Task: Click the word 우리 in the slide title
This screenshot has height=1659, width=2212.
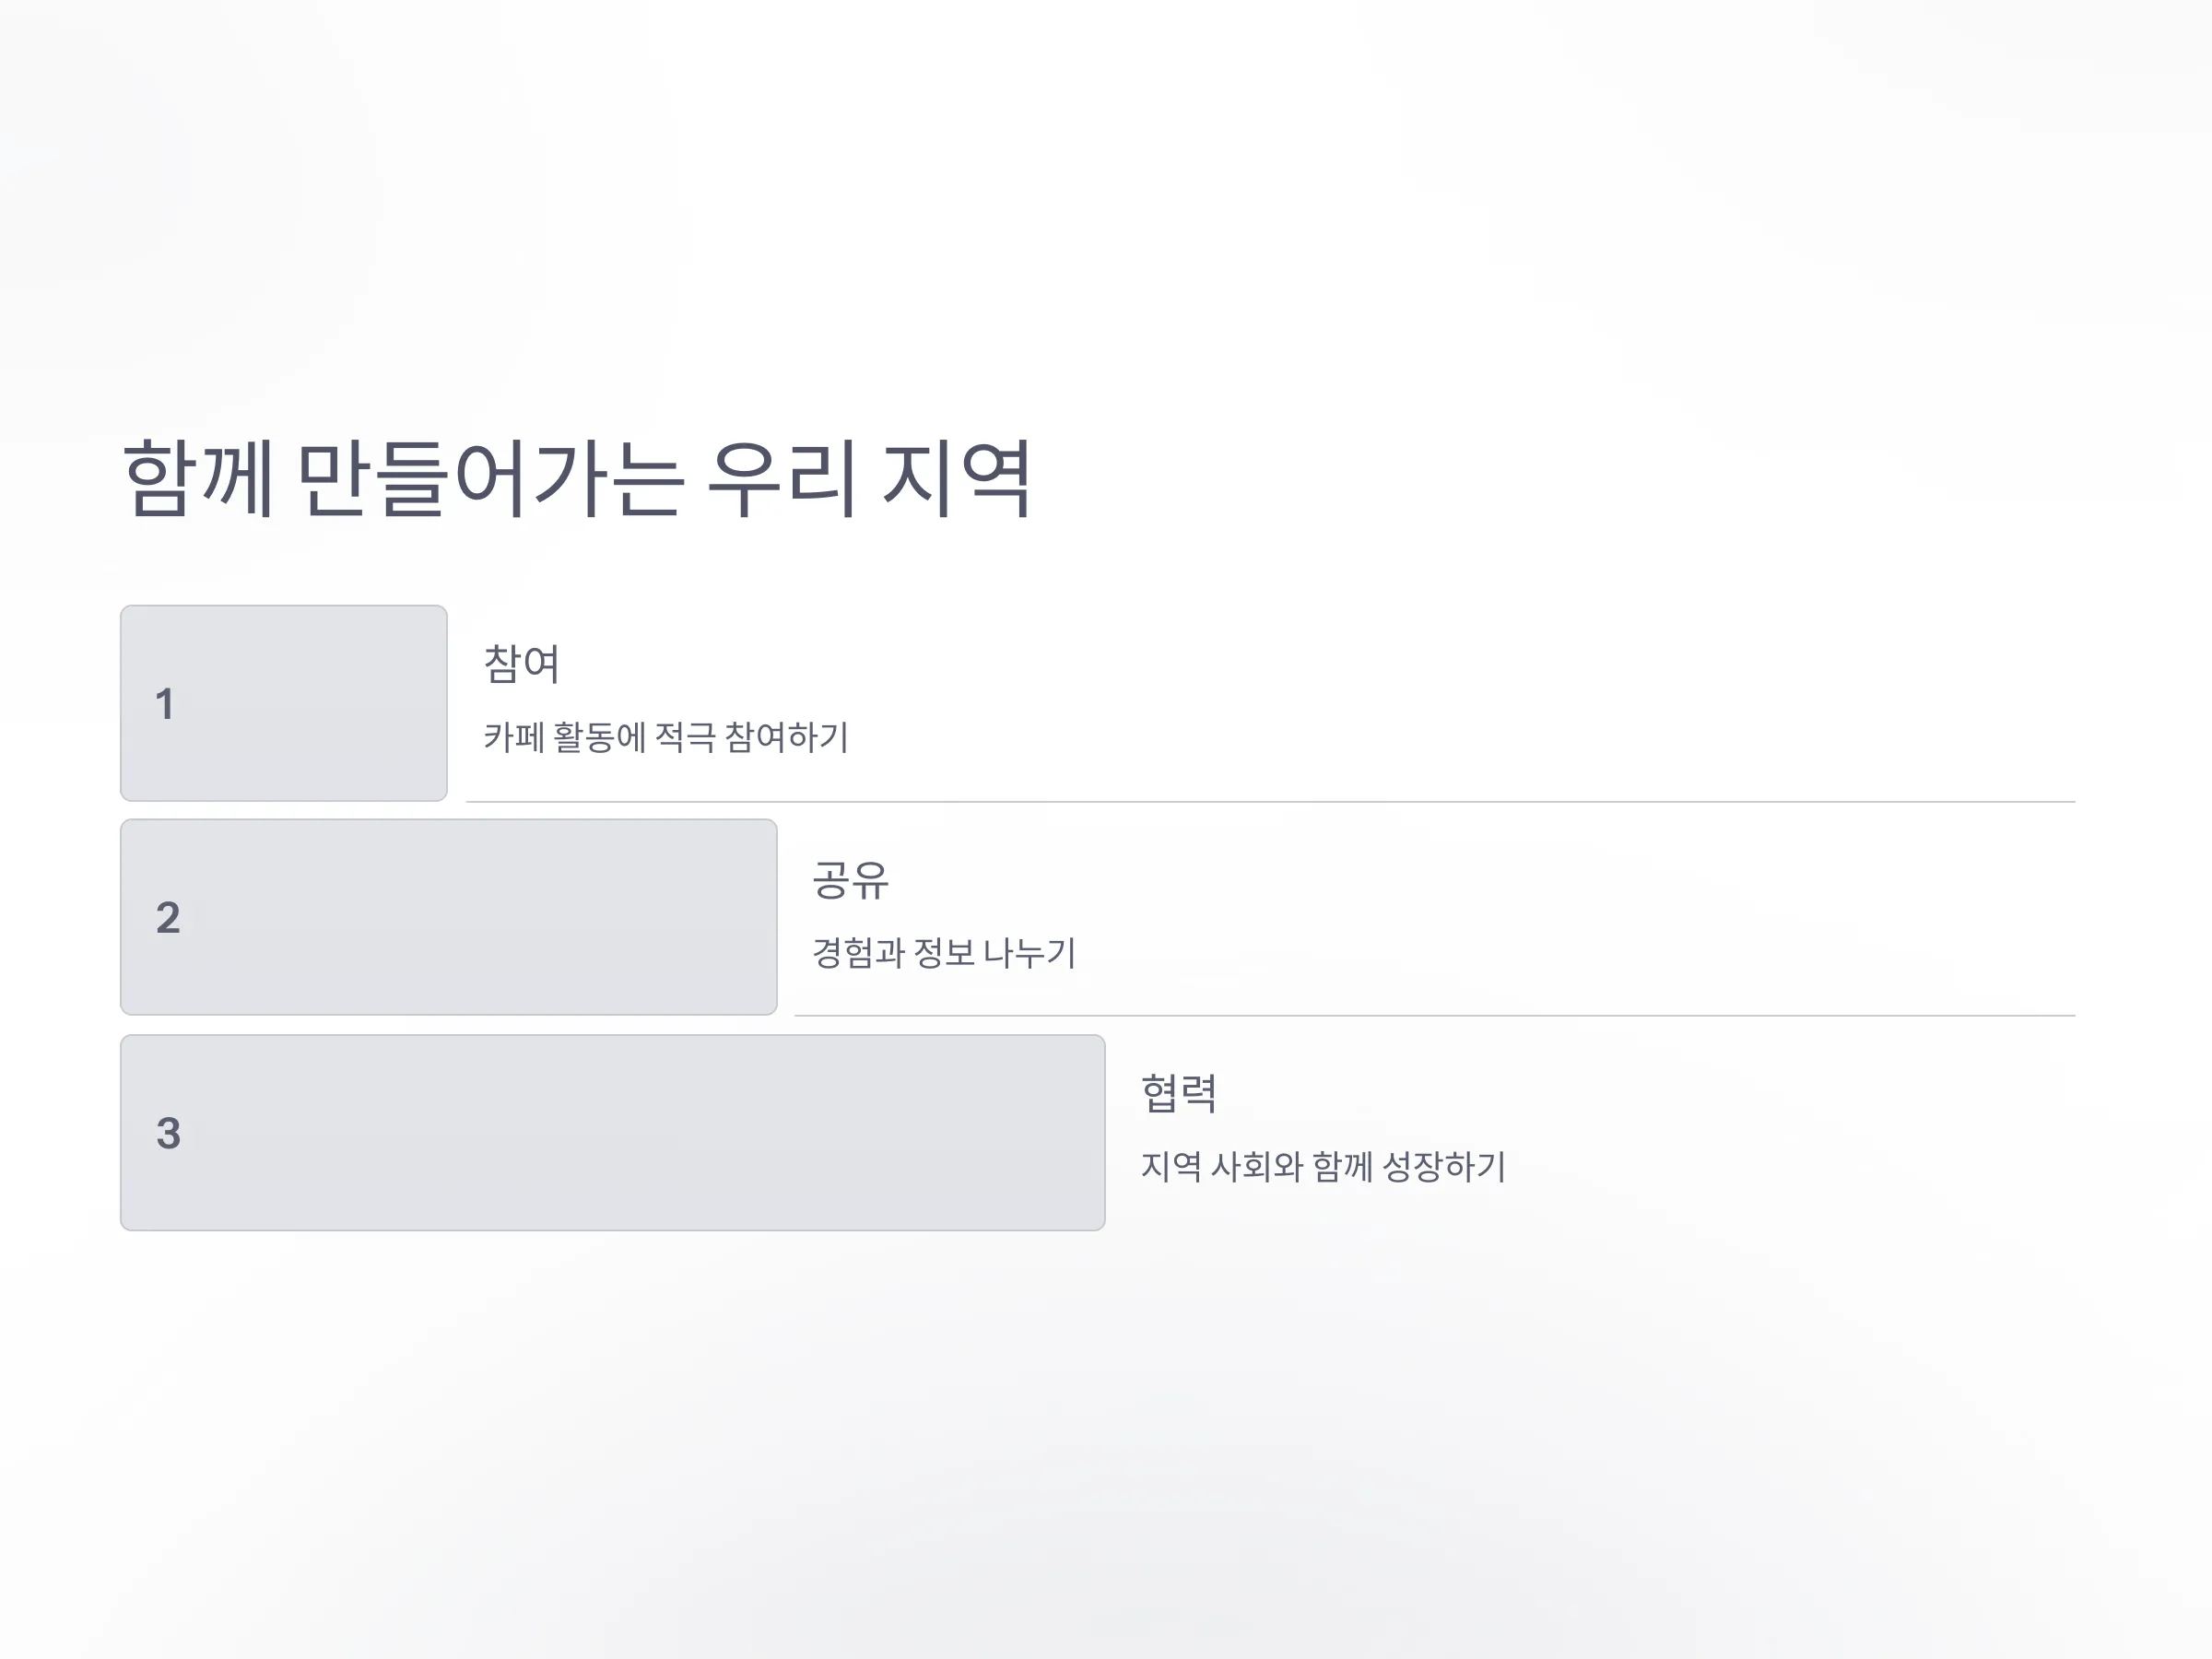Action: click(x=782, y=479)
